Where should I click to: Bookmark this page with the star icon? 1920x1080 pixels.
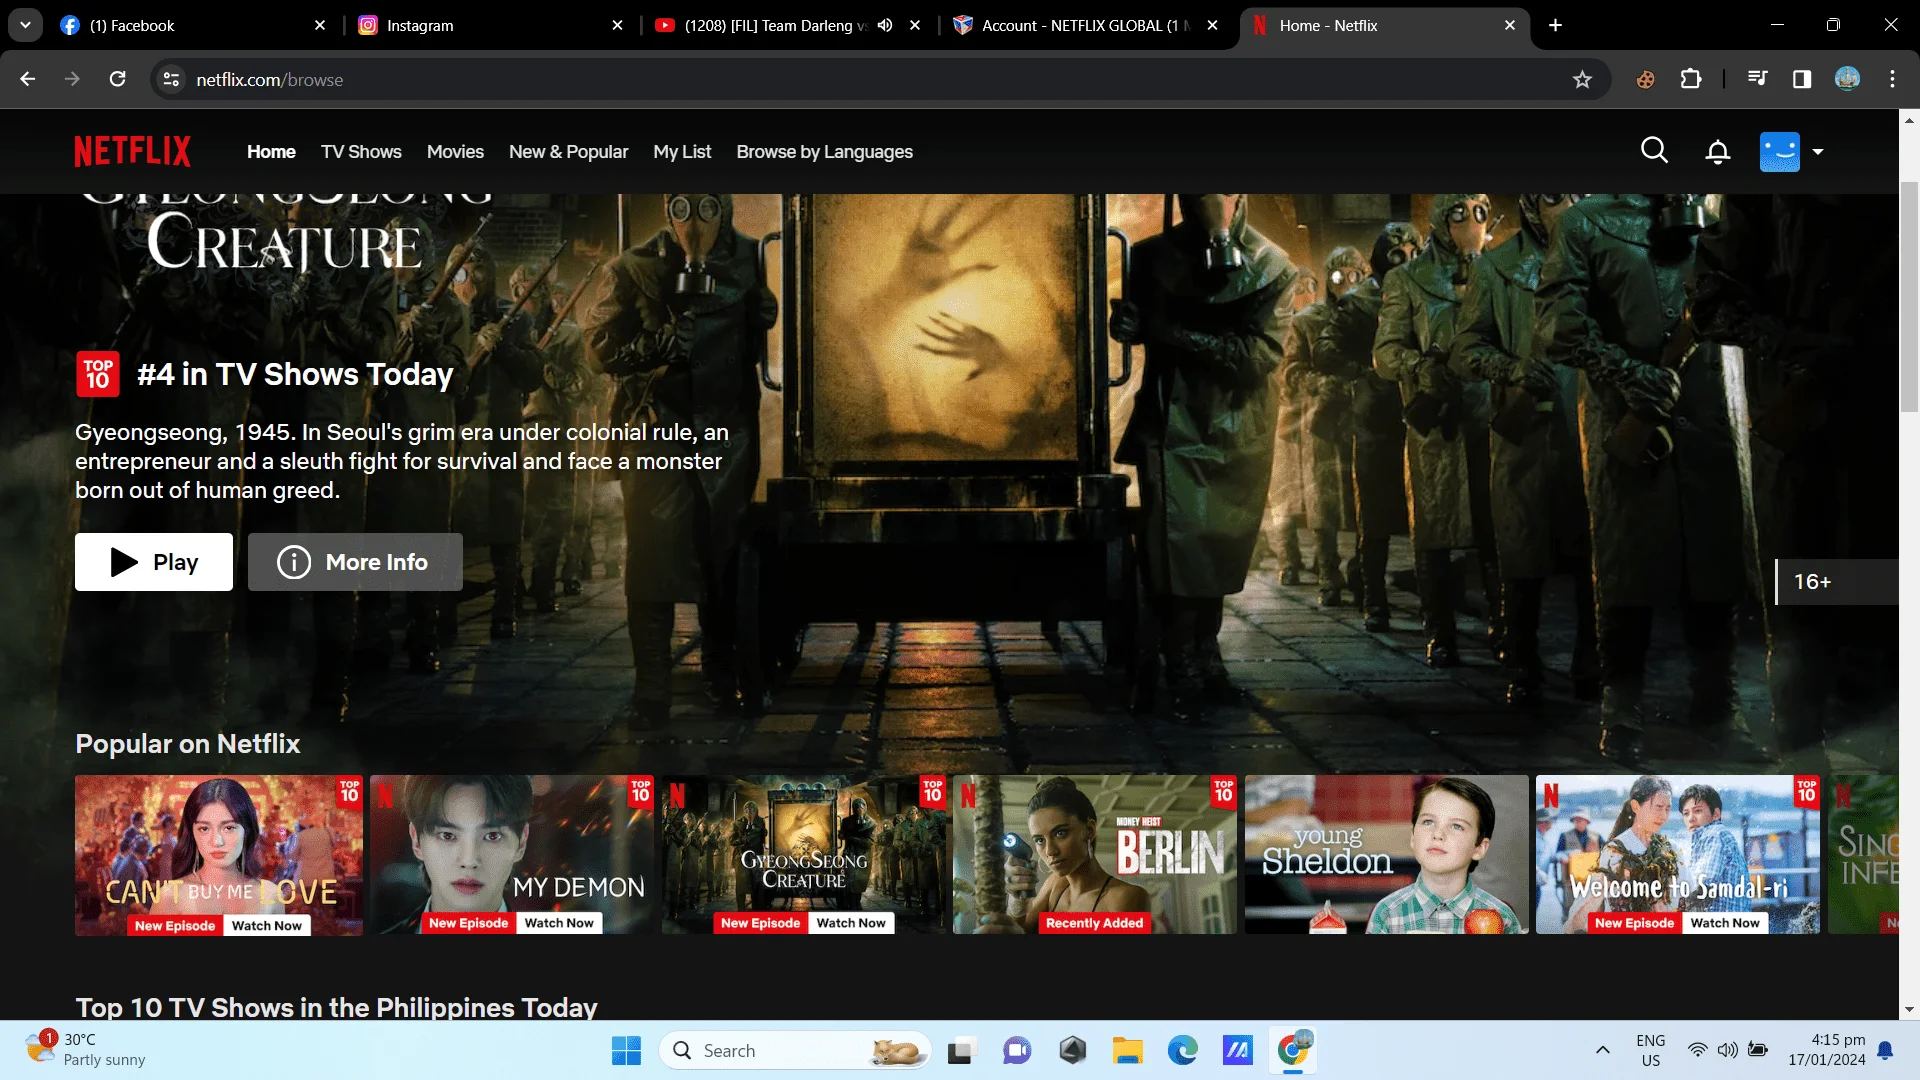click(1582, 79)
